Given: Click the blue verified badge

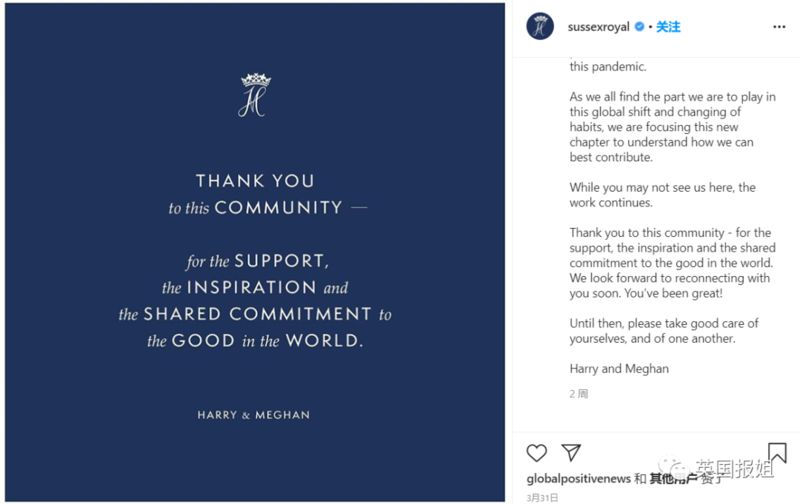Looking at the screenshot, I should click(x=639, y=27).
